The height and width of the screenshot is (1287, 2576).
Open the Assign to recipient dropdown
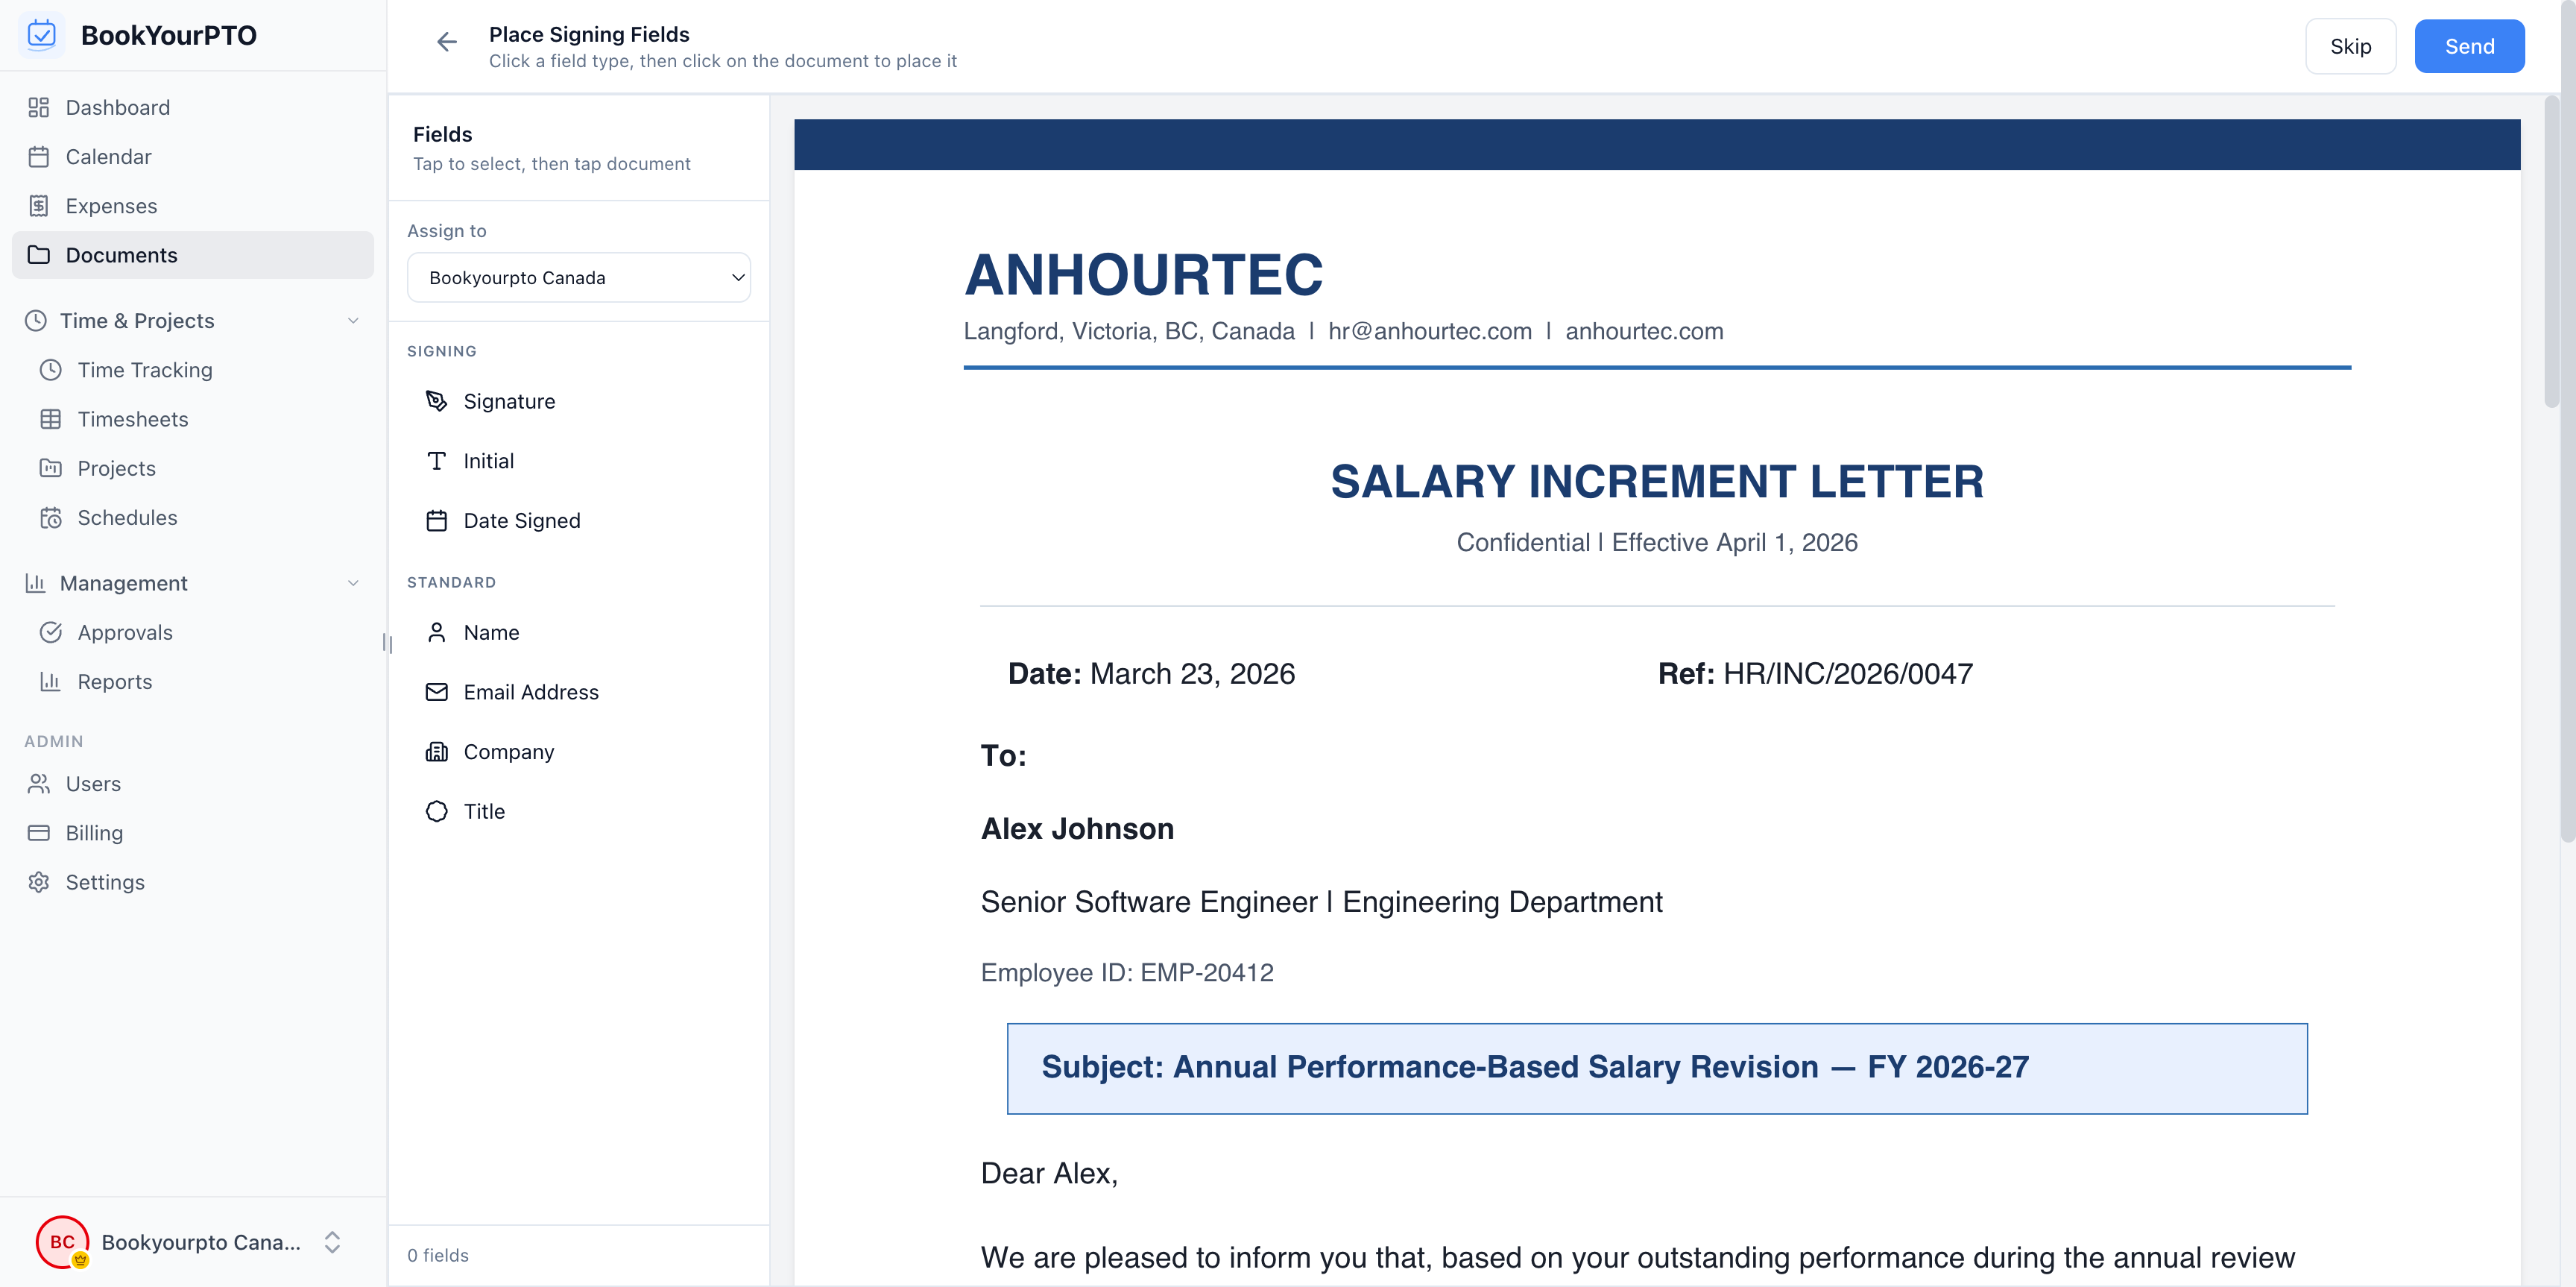579,277
